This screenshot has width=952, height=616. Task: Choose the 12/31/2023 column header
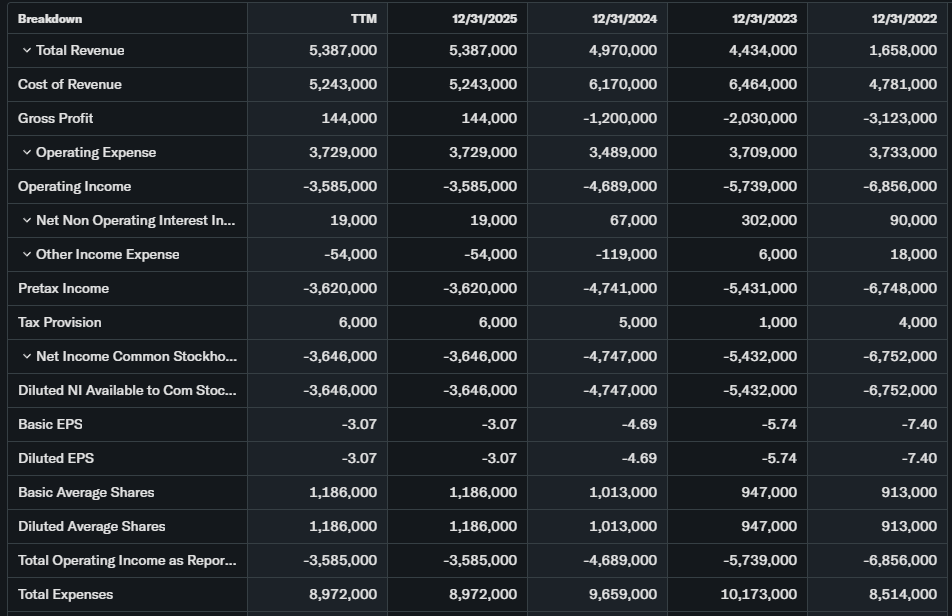click(x=764, y=19)
